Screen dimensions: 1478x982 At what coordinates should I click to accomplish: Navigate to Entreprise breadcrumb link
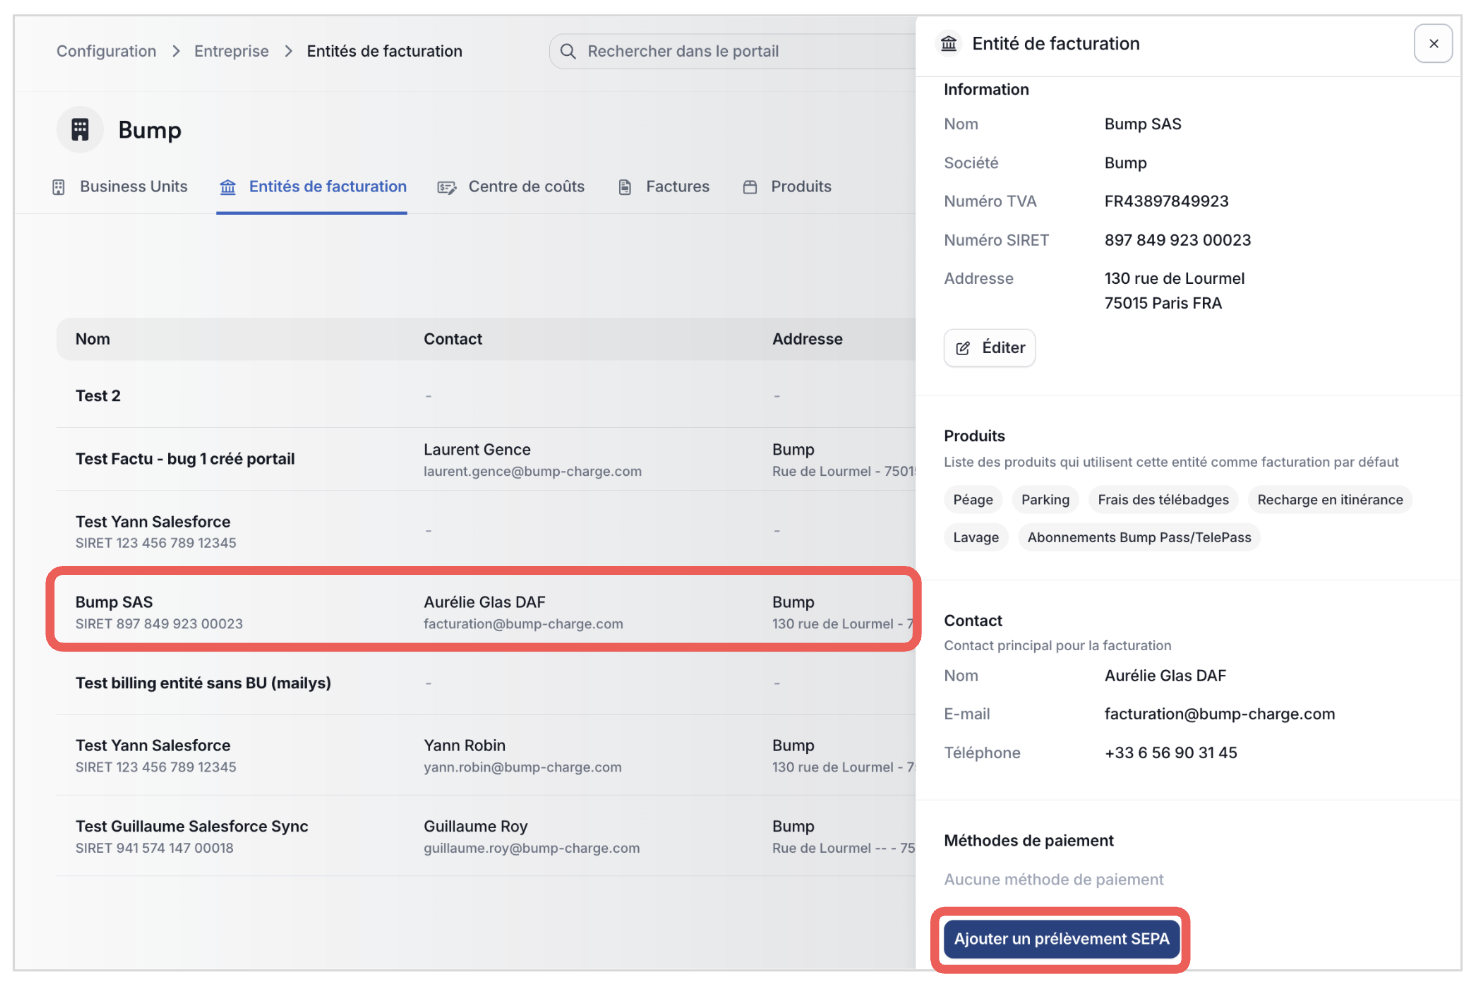[x=231, y=51]
